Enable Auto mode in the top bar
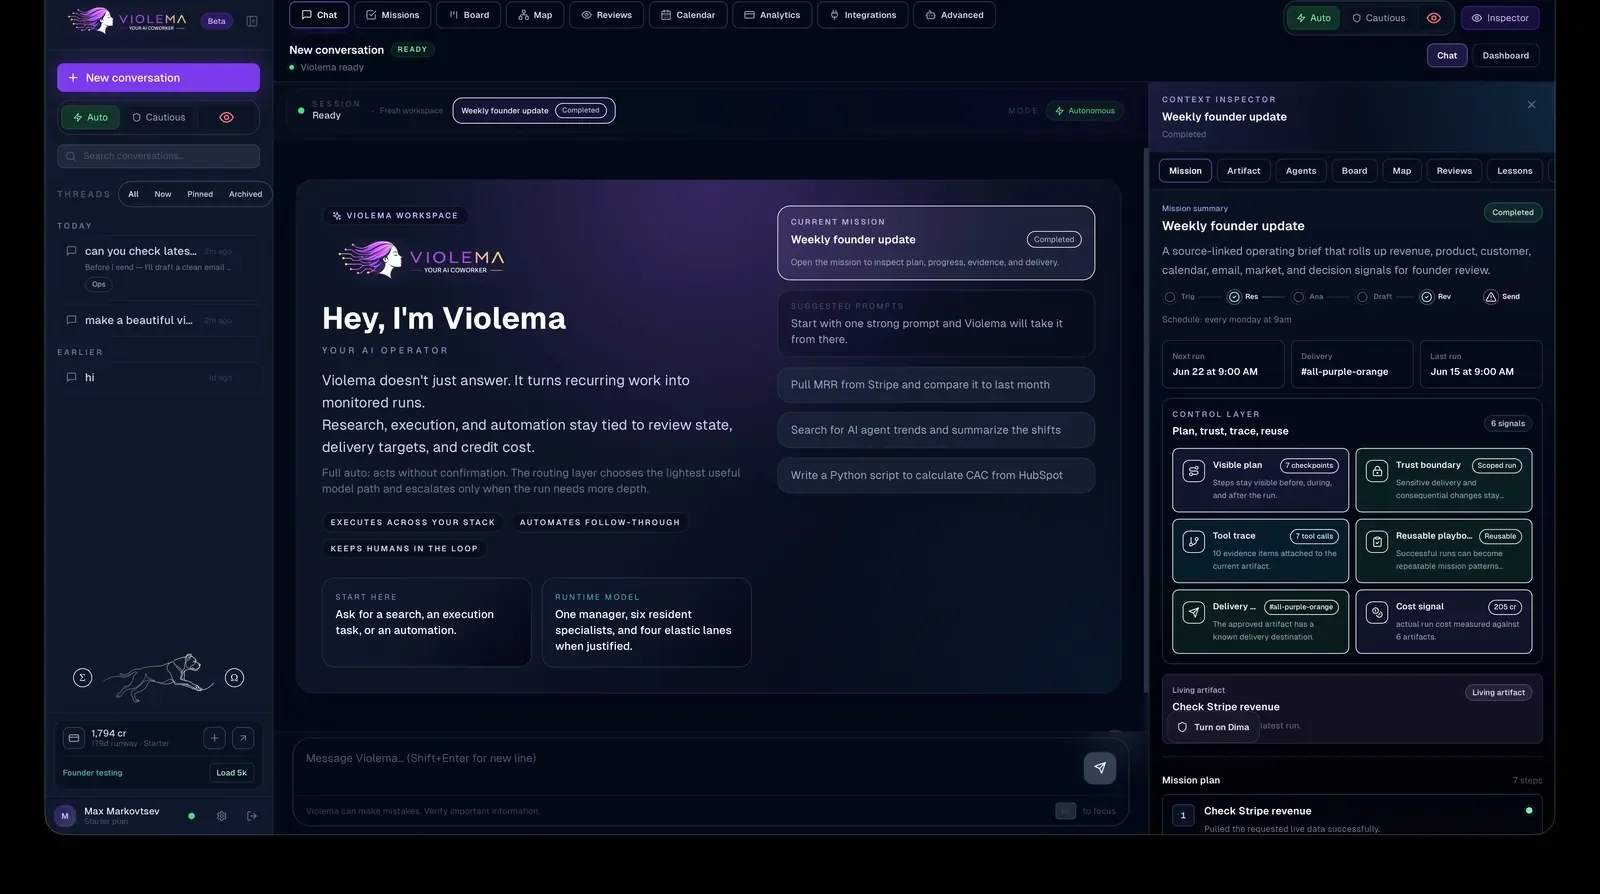1600x894 pixels. 1314,18
